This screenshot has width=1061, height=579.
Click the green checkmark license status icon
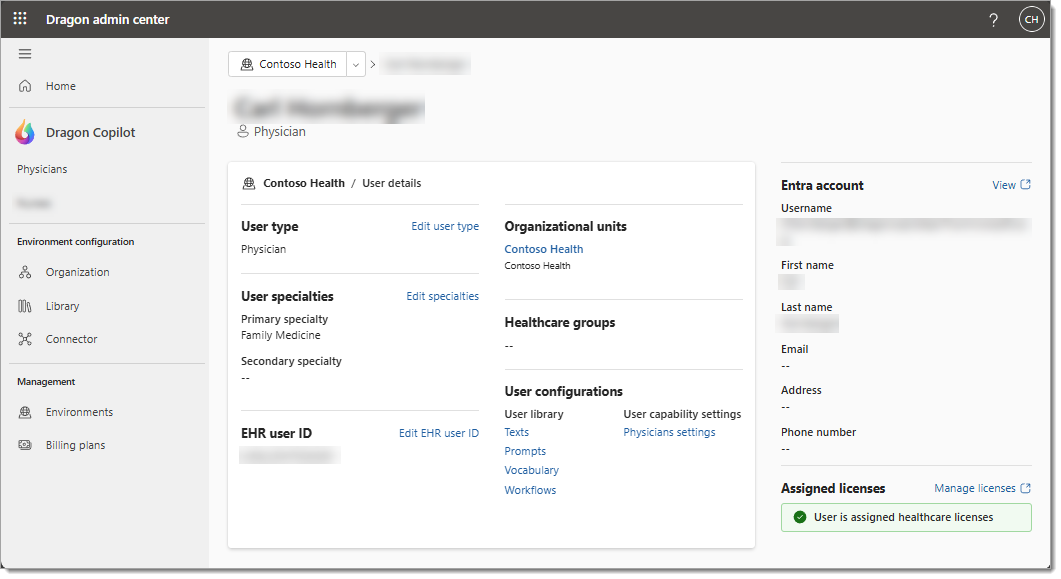coord(800,517)
